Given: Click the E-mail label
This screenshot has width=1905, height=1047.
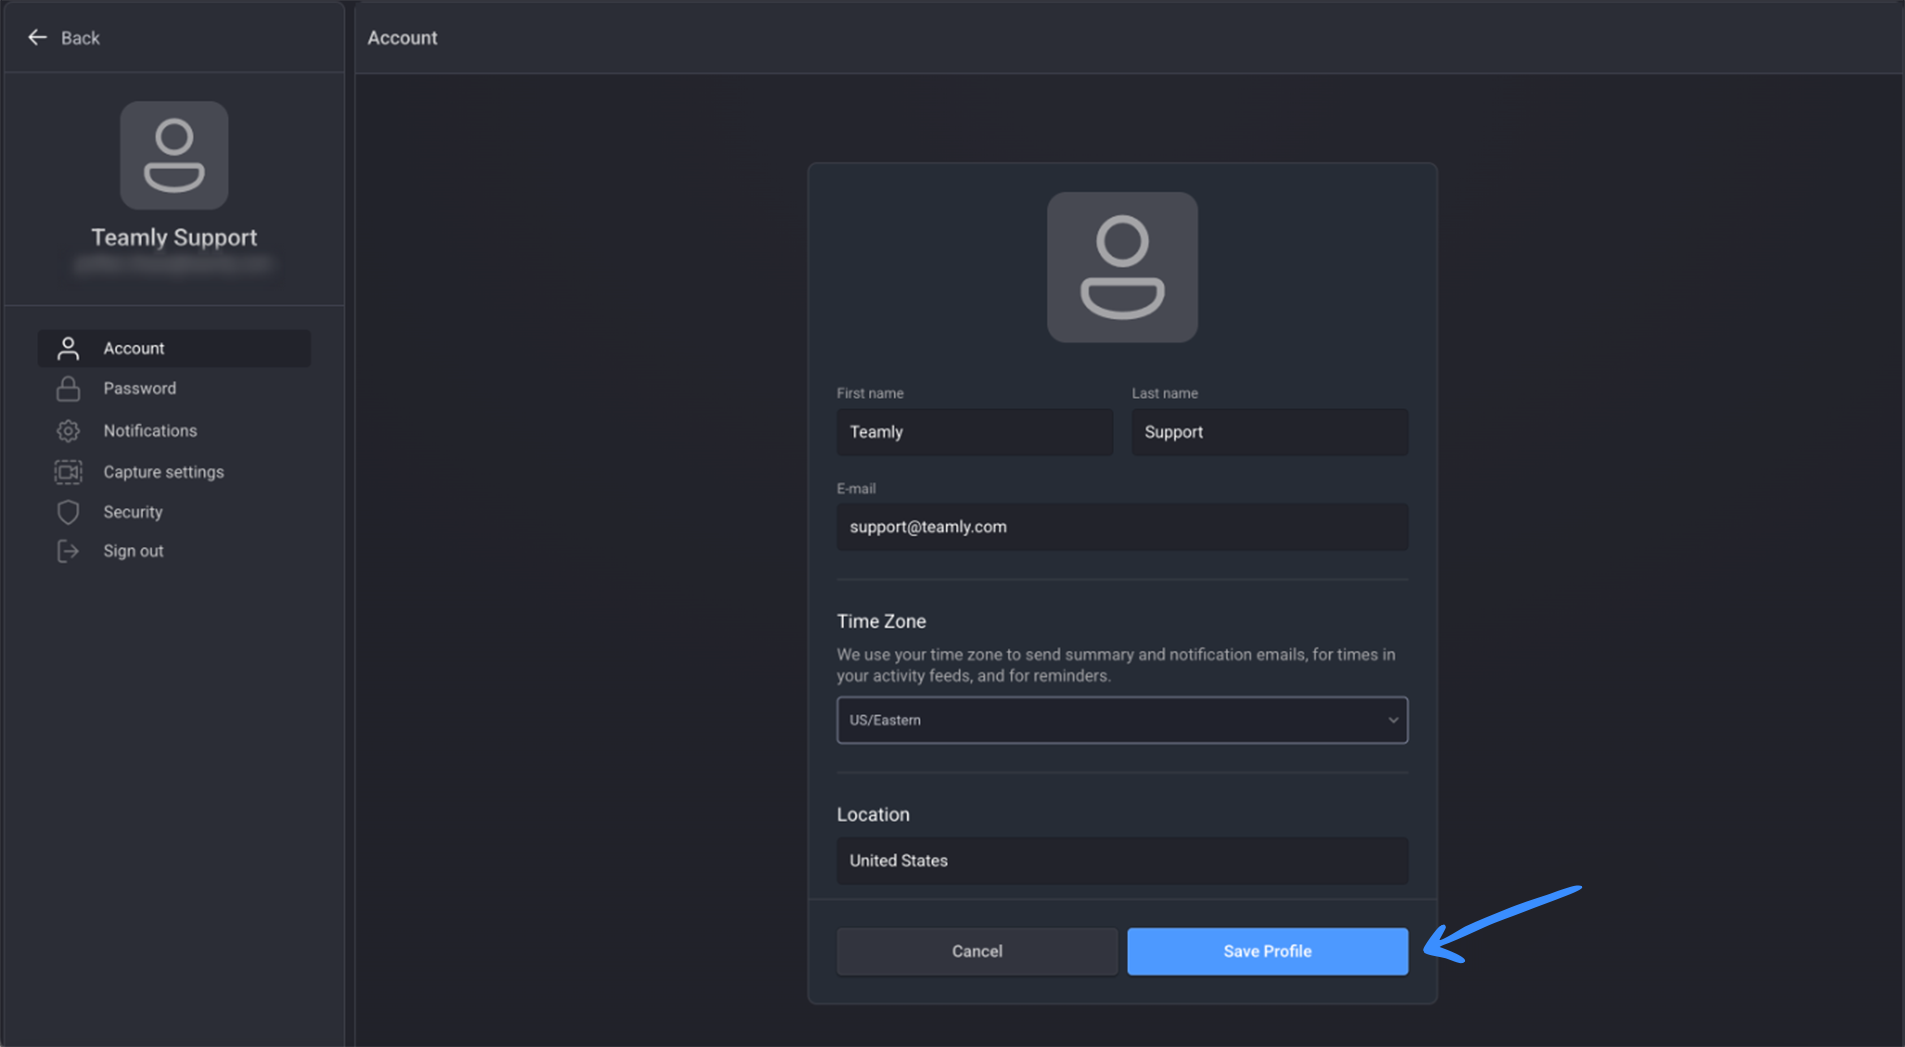Looking at the screenshot, I should [x=856, y=488].
